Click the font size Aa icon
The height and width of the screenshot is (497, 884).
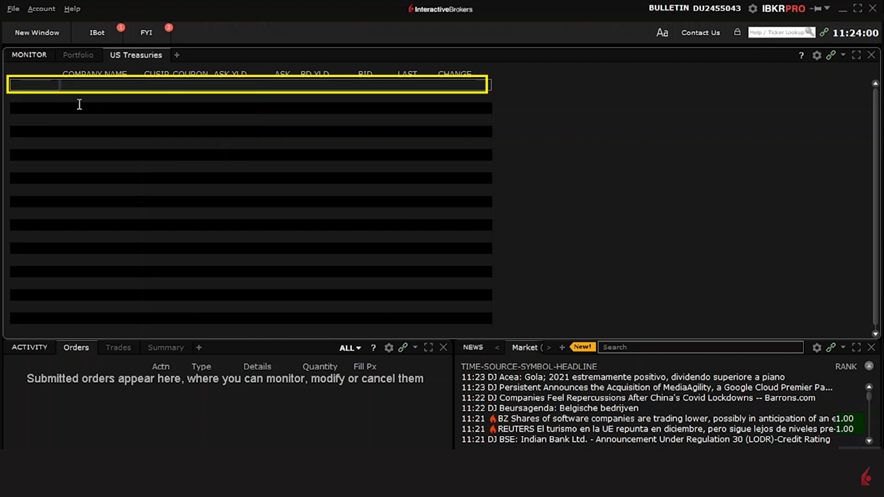click(662, 33)
